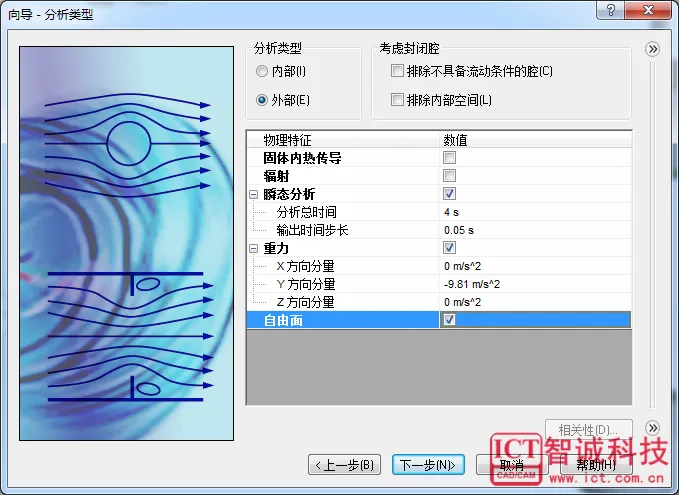Go back with 上一步(B) button
Image resolution: width=679 pixels, height=495 pixels.
pyautogui.click(x=344, y=465)
